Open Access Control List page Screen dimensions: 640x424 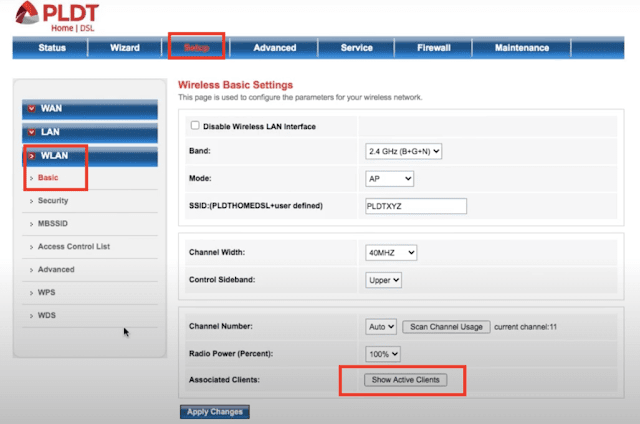pos(74,246)
